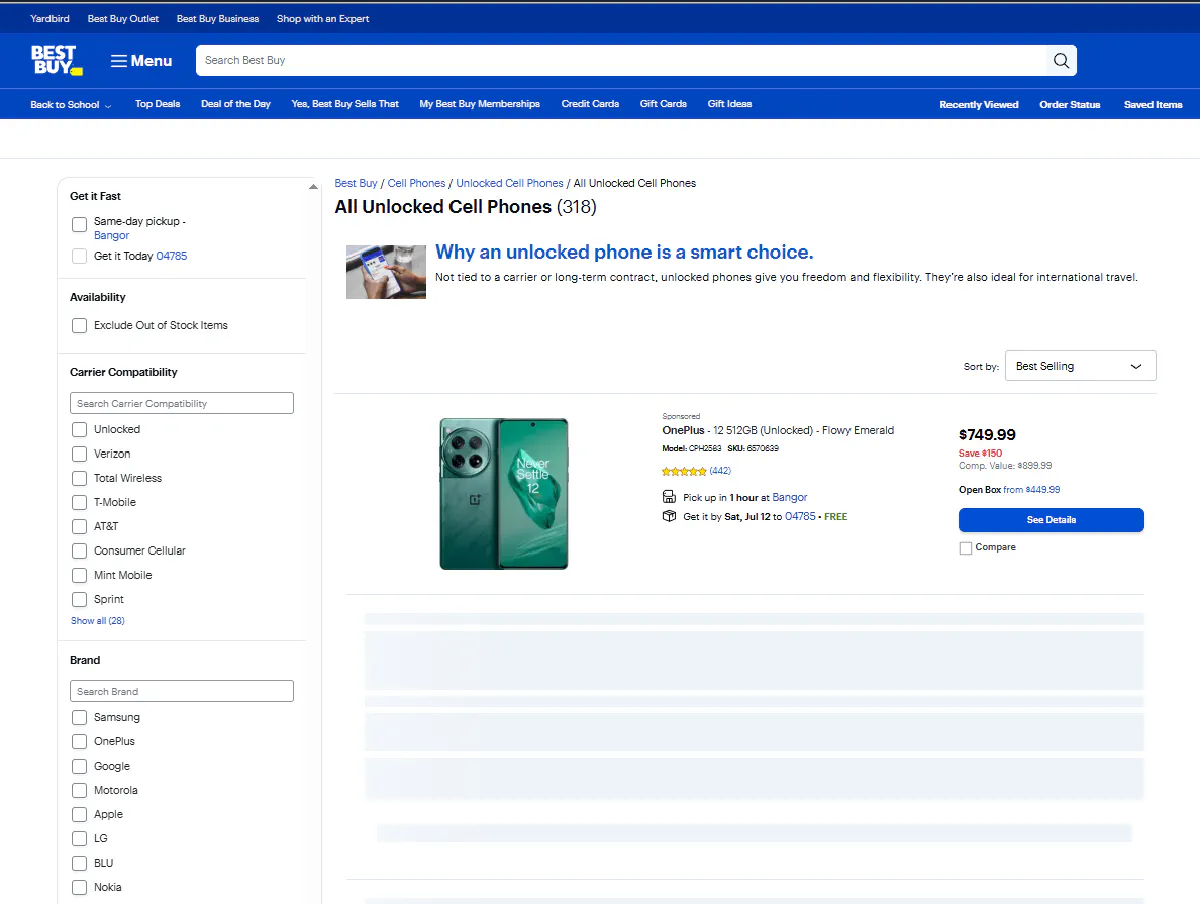
Task: Select the Verizon carrier compatibility checkbox
Action: tap(79, 454)
